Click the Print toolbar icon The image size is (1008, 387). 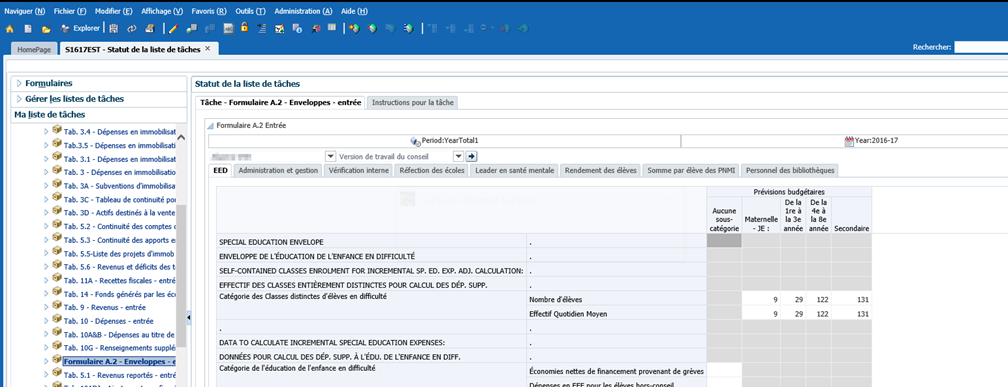tap(150, 29)
